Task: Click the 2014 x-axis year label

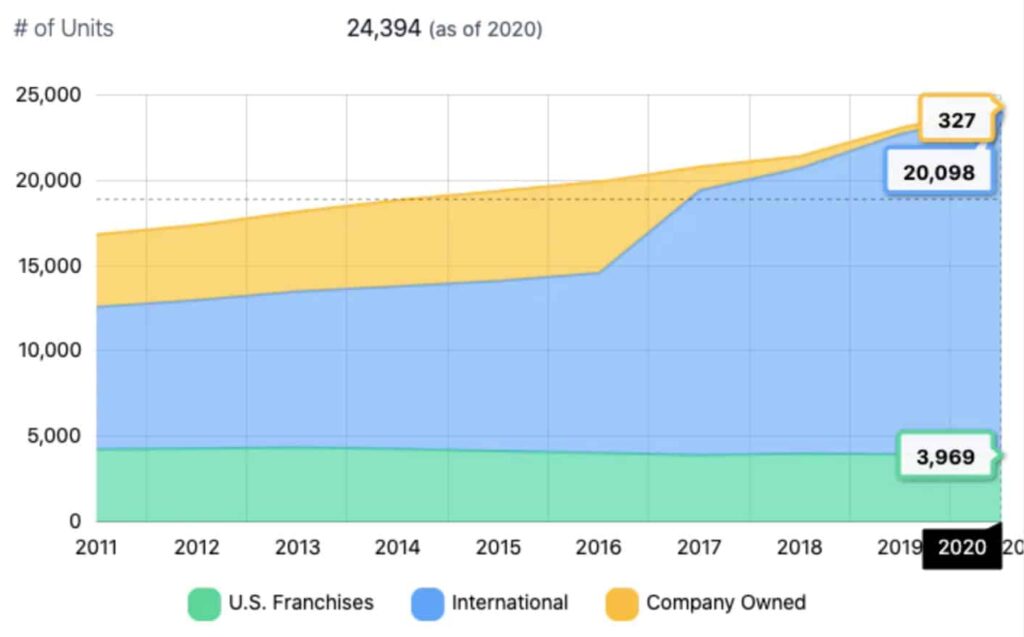Action: coord(397,548)
